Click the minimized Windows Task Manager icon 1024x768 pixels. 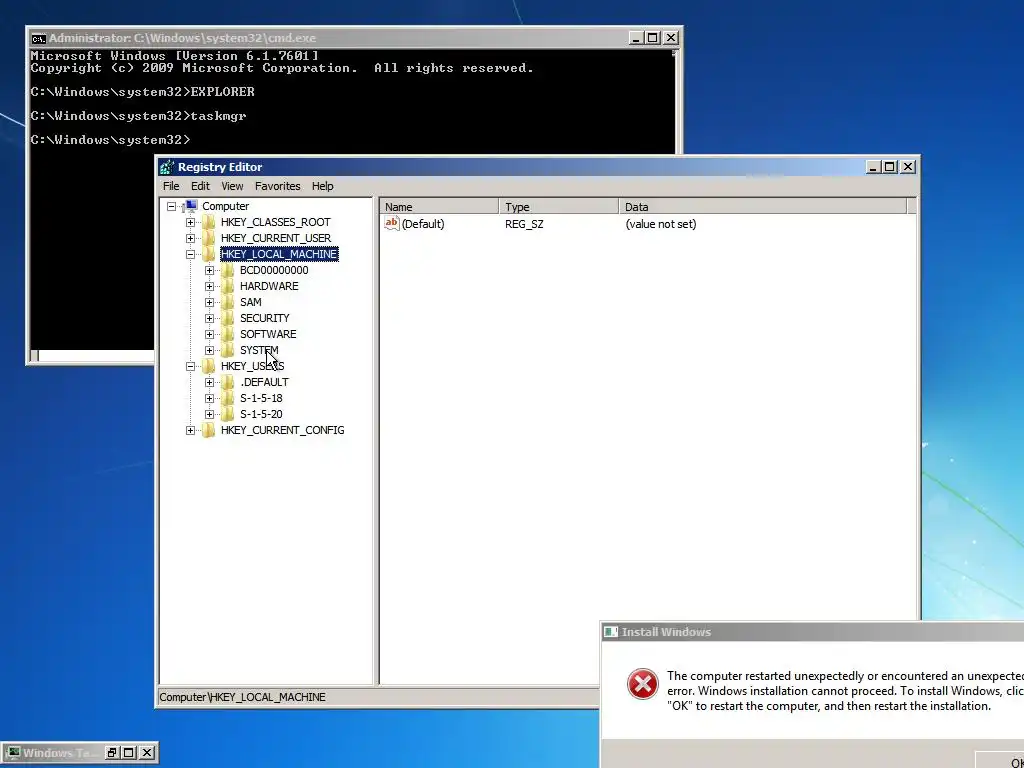pos(13,753)
